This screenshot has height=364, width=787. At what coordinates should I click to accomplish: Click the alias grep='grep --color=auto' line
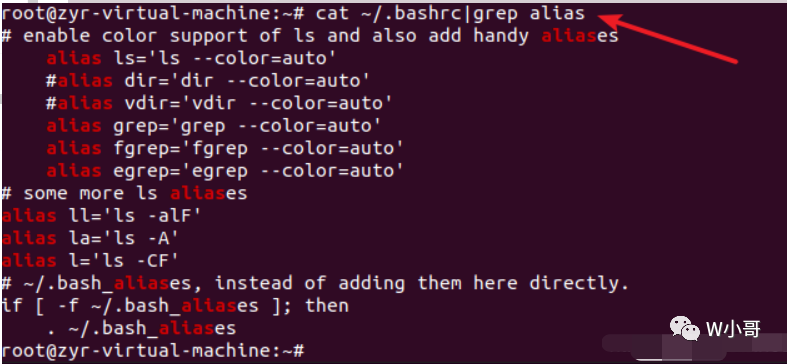tap(213, 126)
